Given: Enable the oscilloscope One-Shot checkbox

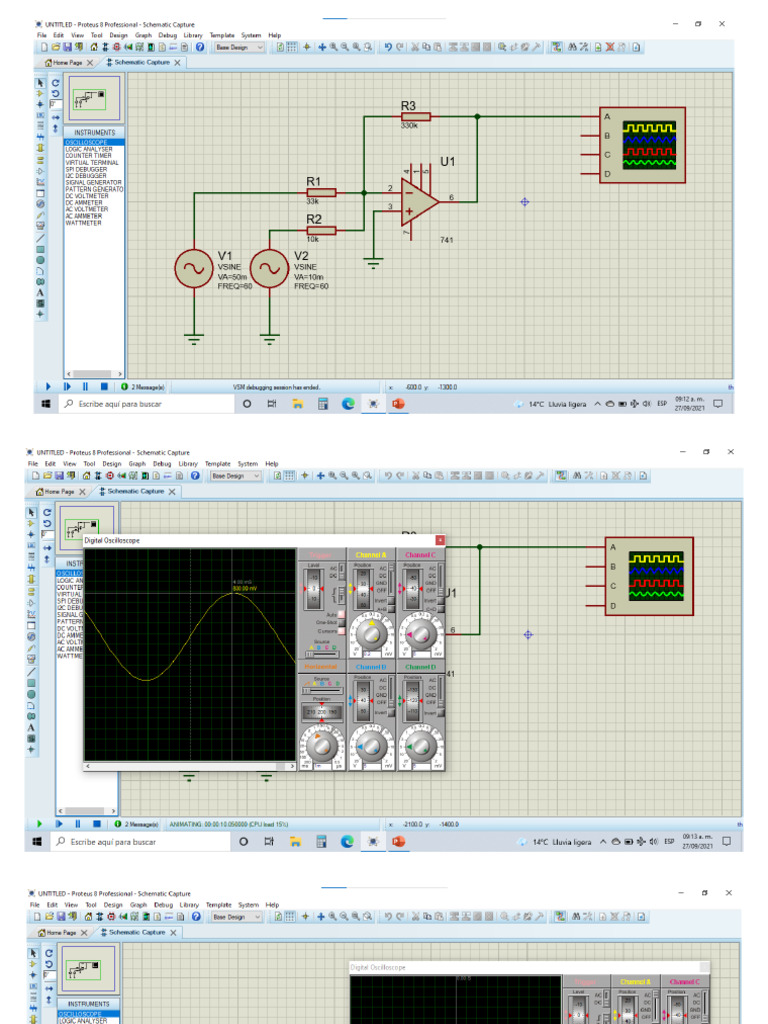Looking at the screenshot, I should [x=341, y=622].
